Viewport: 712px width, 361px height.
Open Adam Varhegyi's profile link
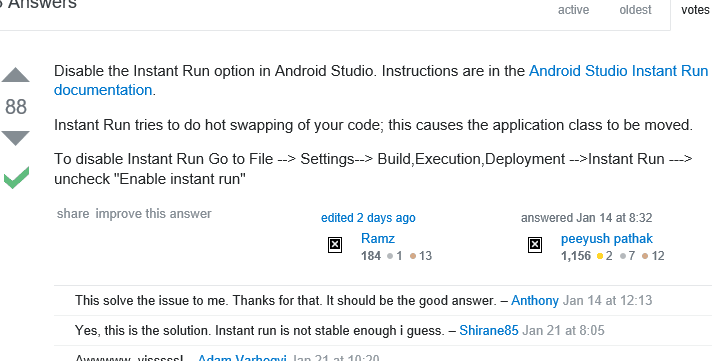click(242, 358)
